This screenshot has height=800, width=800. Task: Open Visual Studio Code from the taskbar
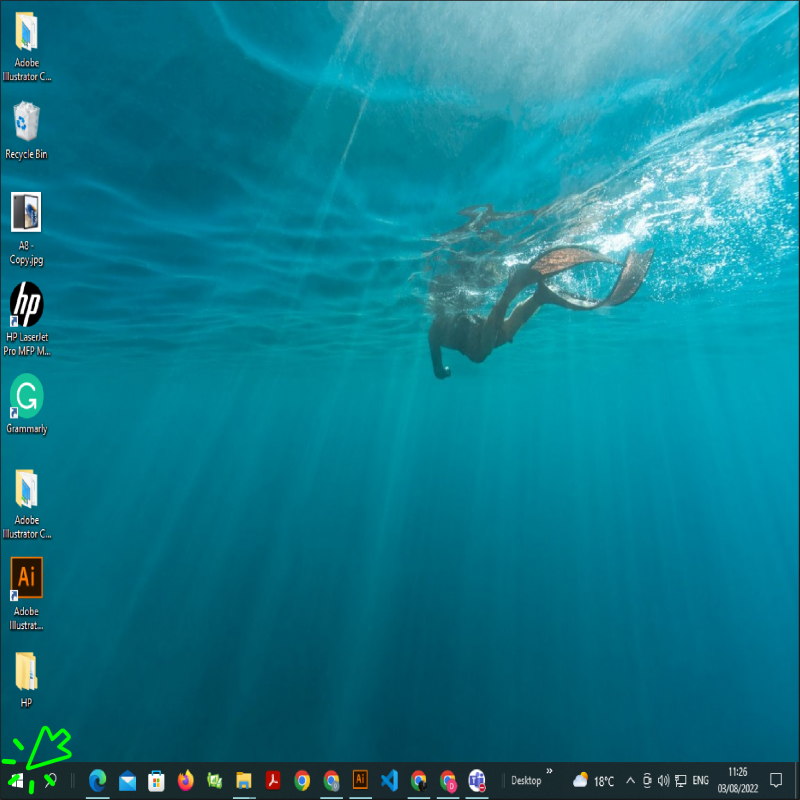[389, 780]
